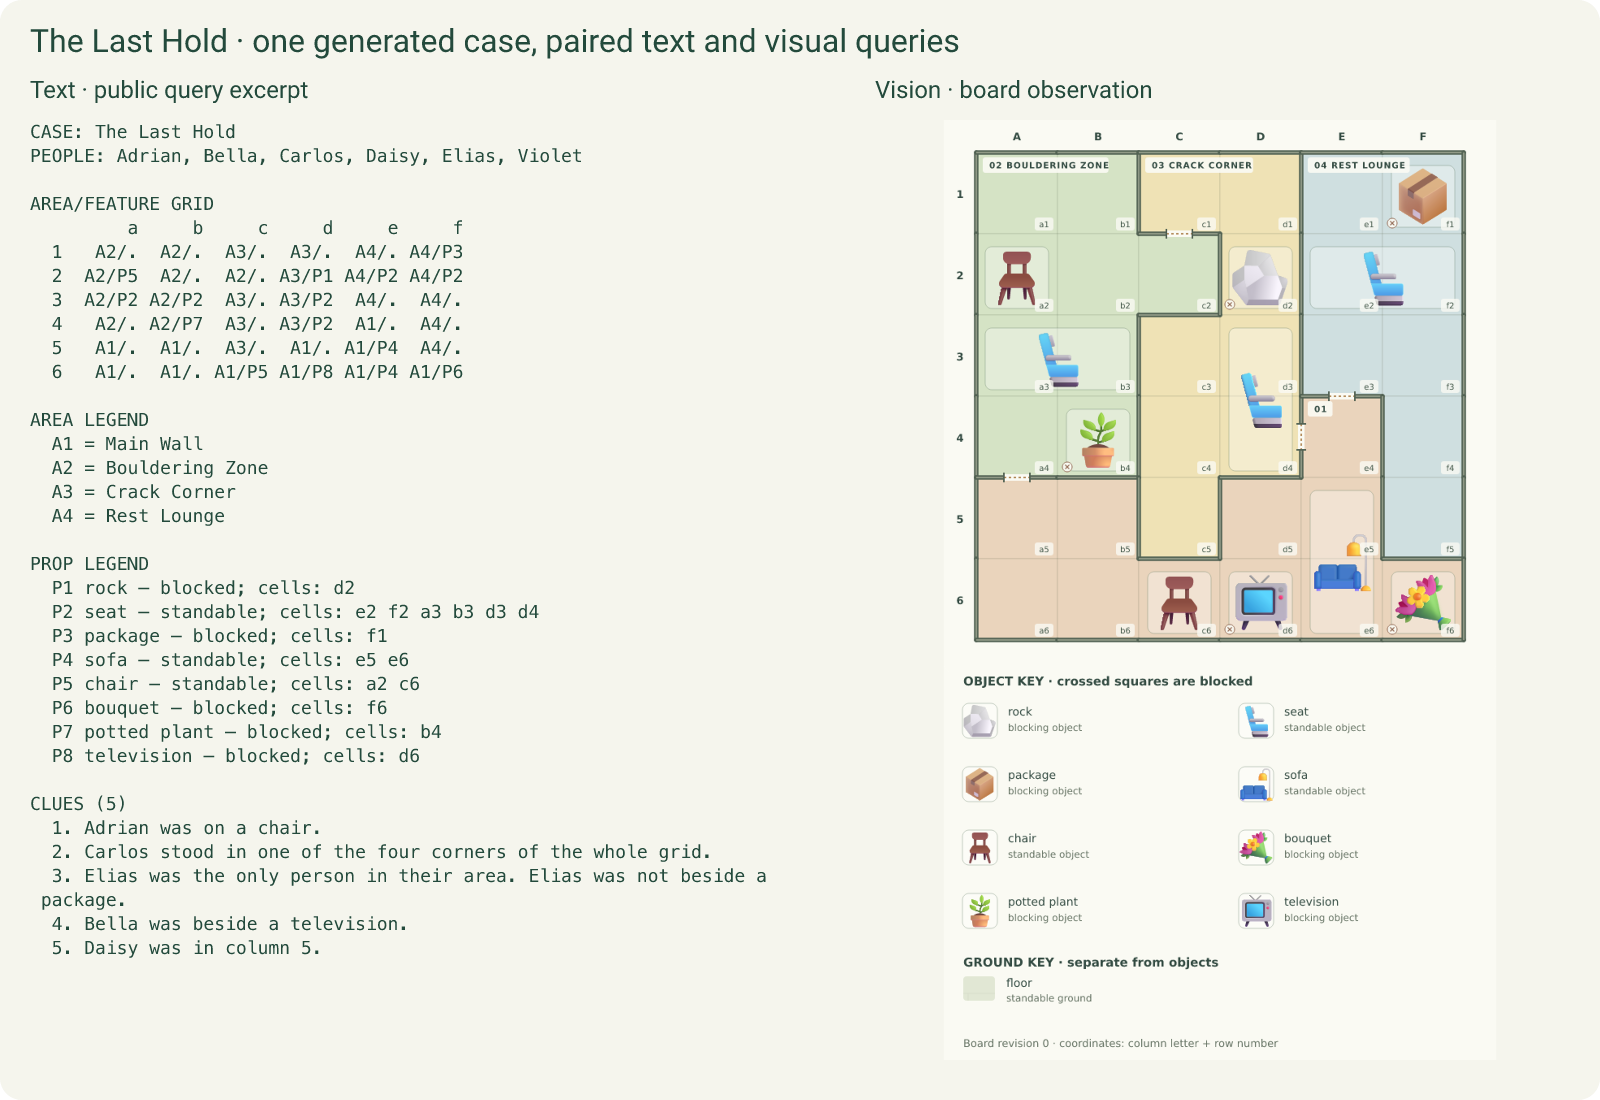Click the 'a1' cell label on the board
Viewport: 1600px width, 1100px height.
pyautogui.click(x=1044, y=224)
